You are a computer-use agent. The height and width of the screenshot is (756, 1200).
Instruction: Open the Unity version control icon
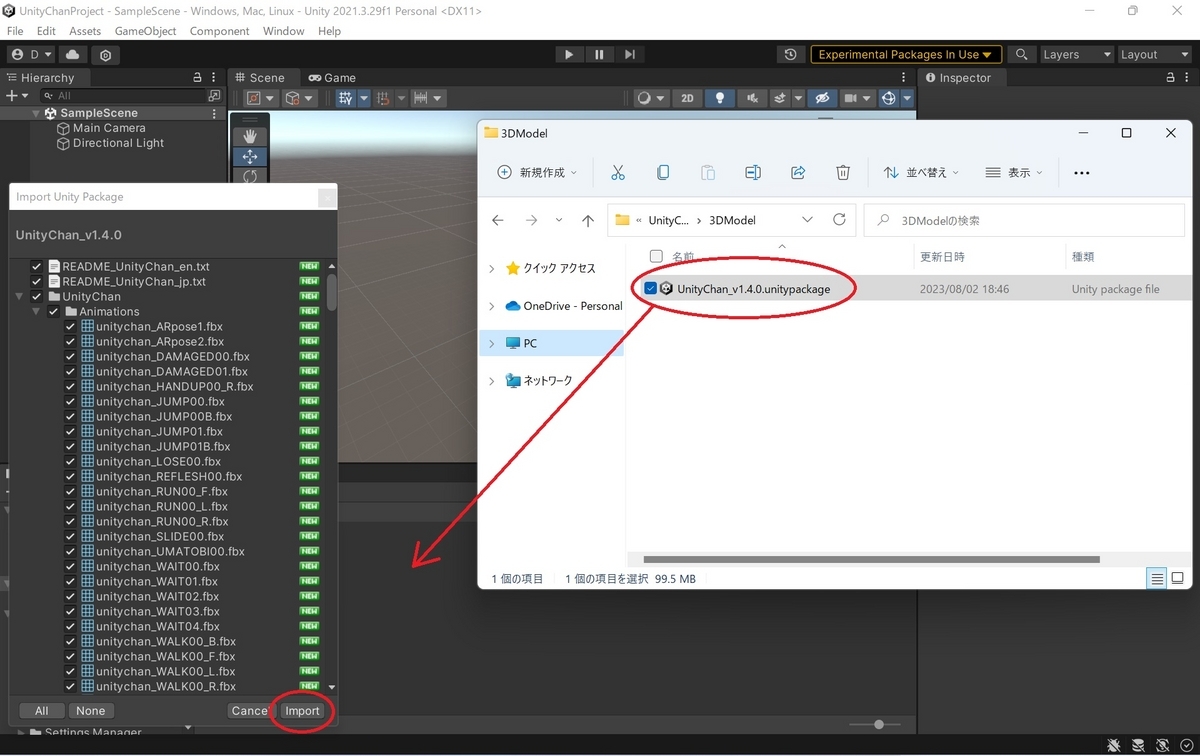tap(106, 55)
